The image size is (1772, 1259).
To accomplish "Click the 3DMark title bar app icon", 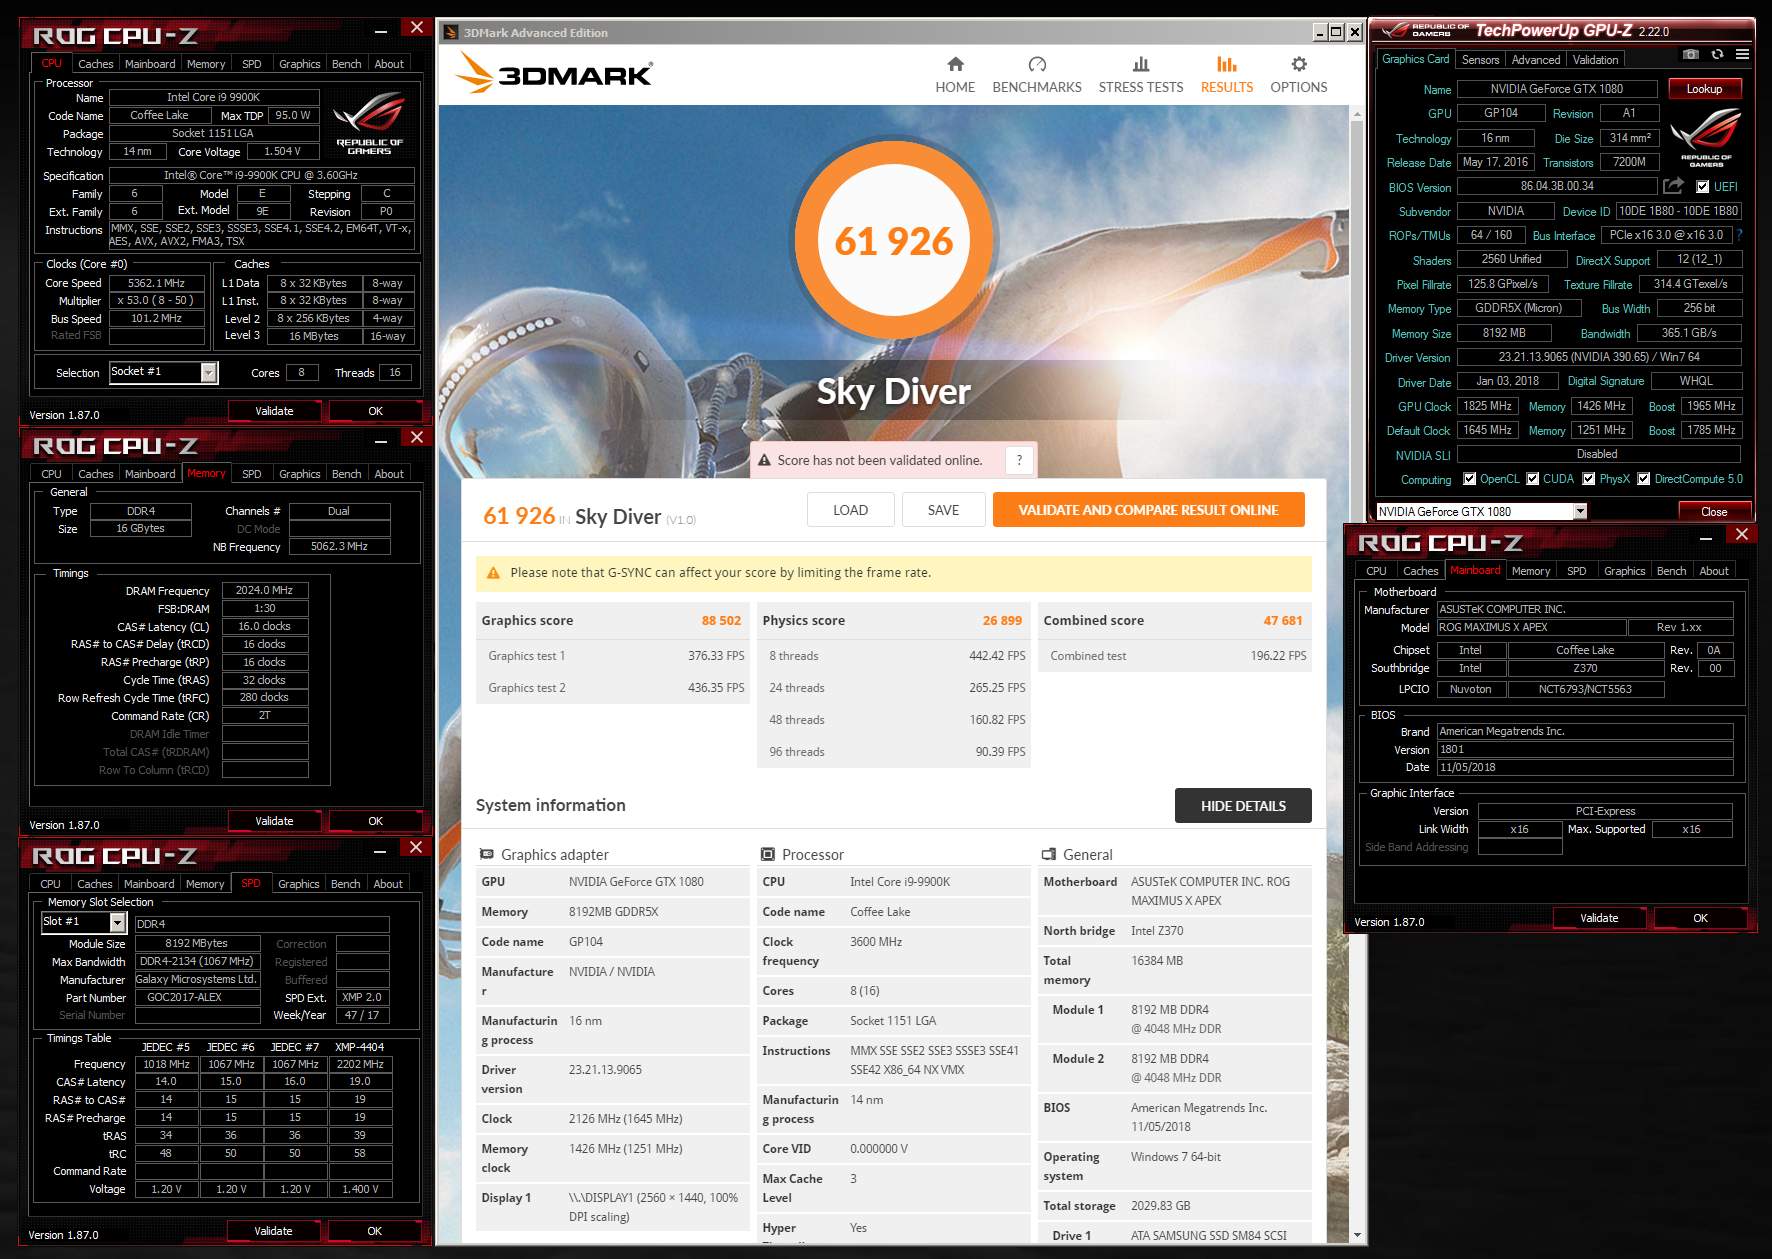I will pos(451,32).
